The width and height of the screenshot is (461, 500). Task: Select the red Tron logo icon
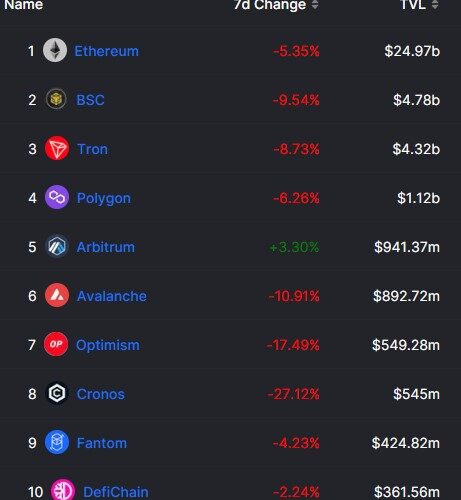click(x=57, y=148)
